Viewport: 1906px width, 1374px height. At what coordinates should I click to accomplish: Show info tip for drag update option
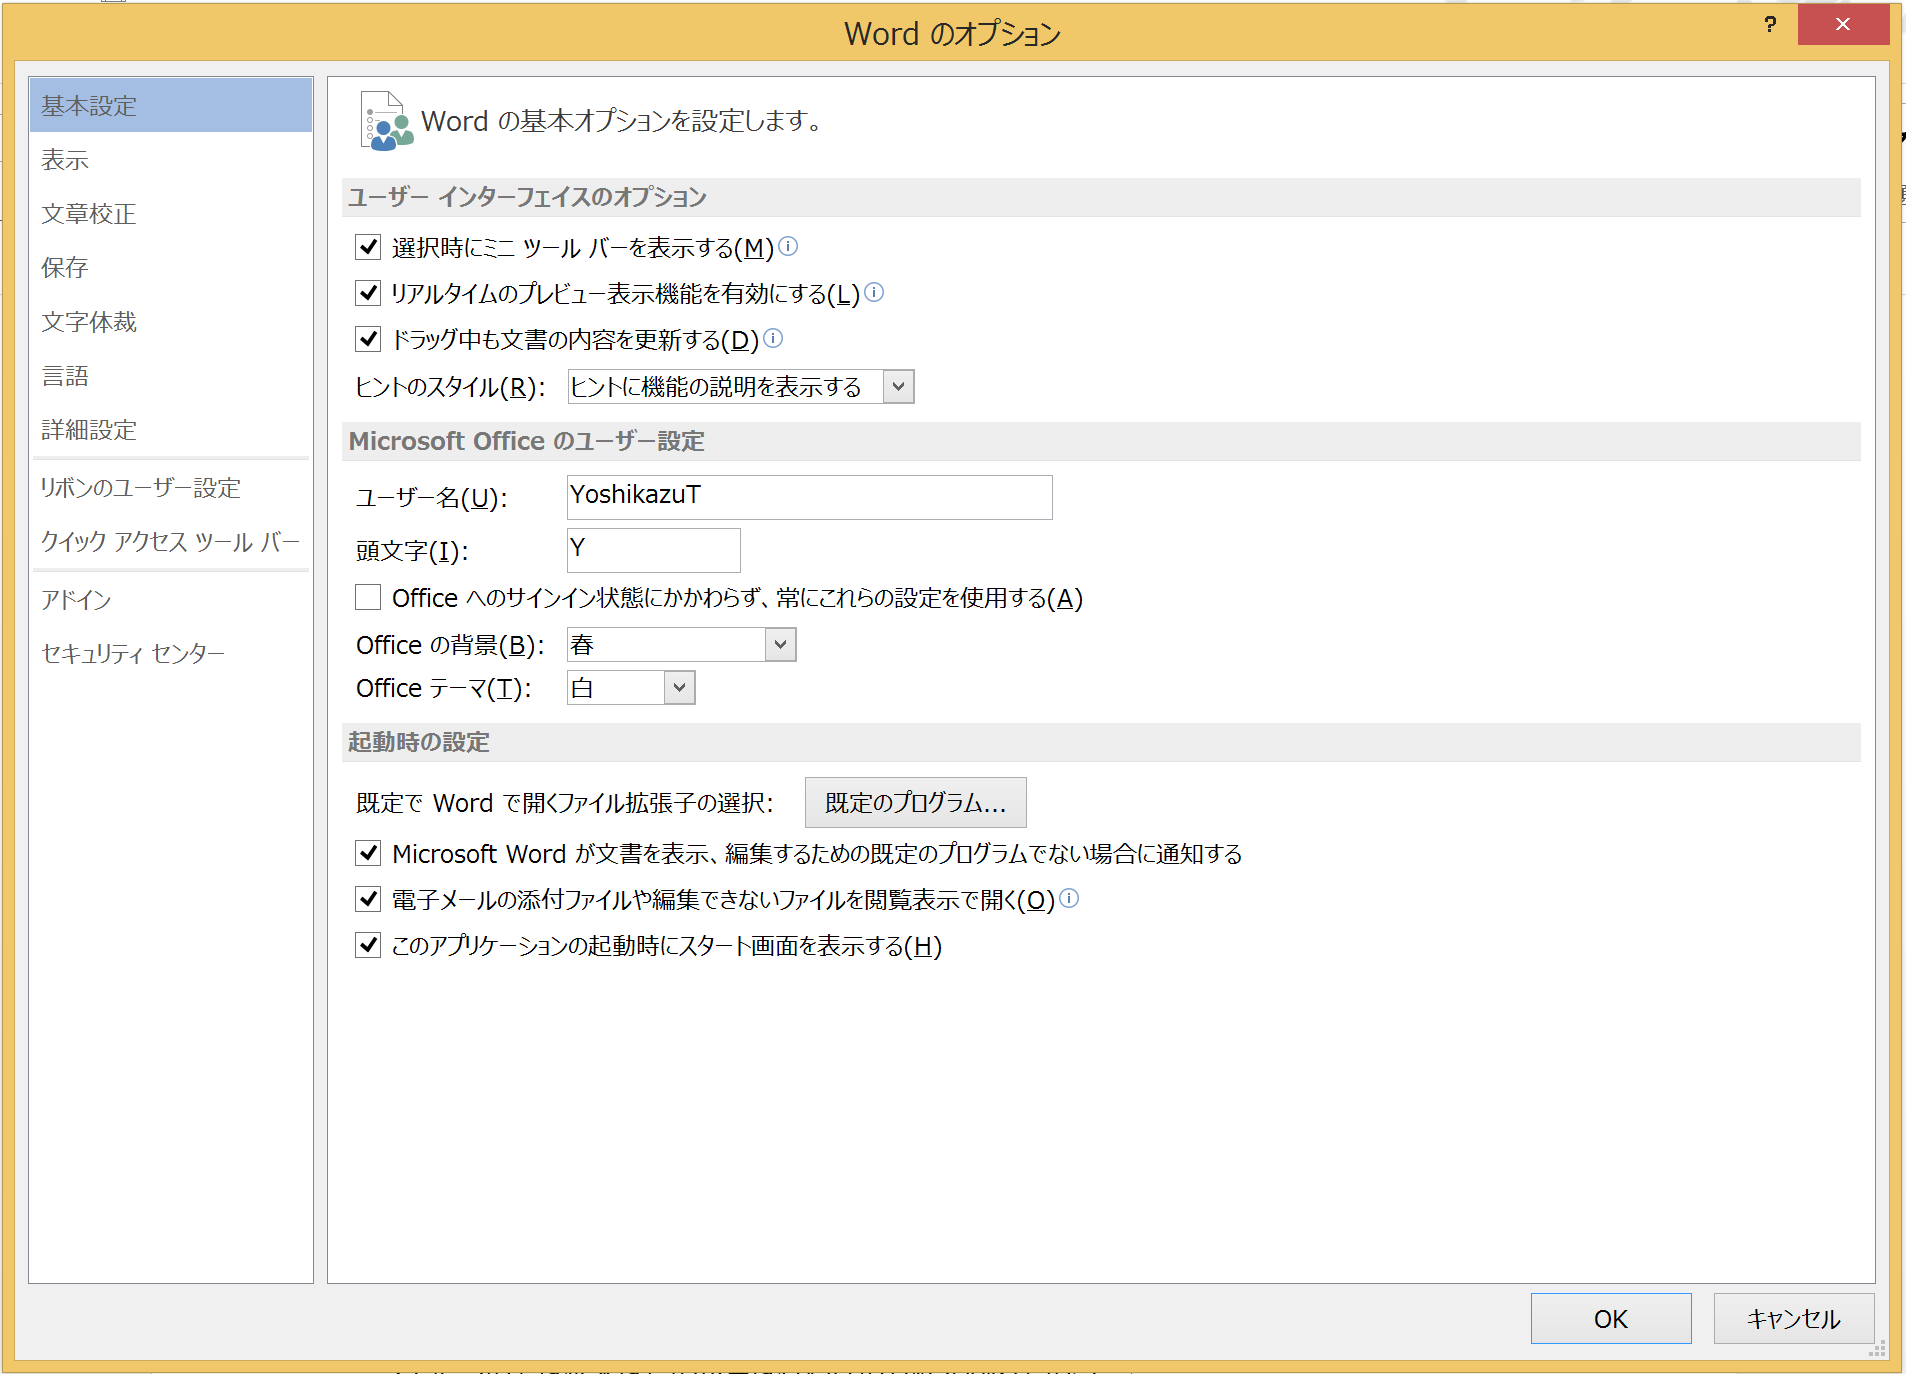(773, 338)
